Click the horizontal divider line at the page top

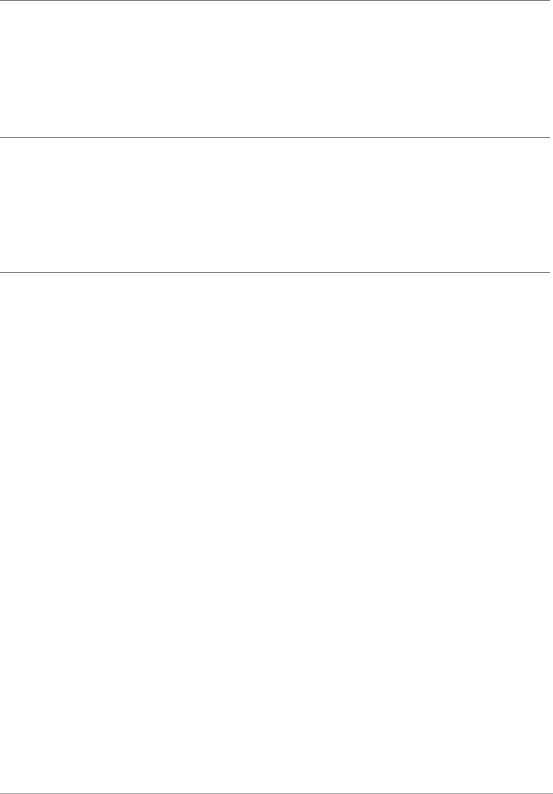coord(275,1)
